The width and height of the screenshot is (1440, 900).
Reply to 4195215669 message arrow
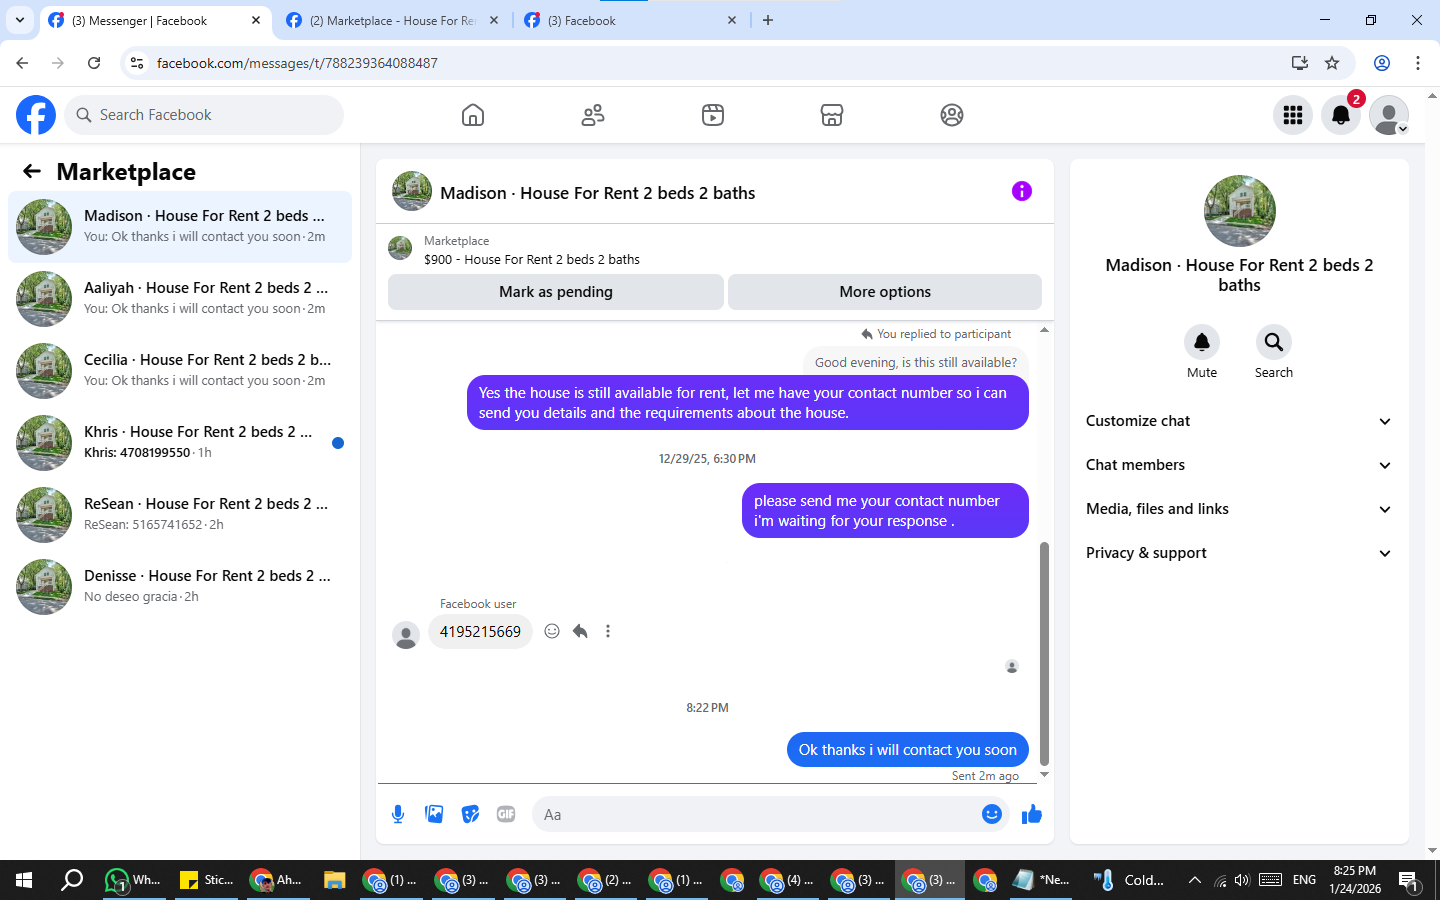(580, 631)
